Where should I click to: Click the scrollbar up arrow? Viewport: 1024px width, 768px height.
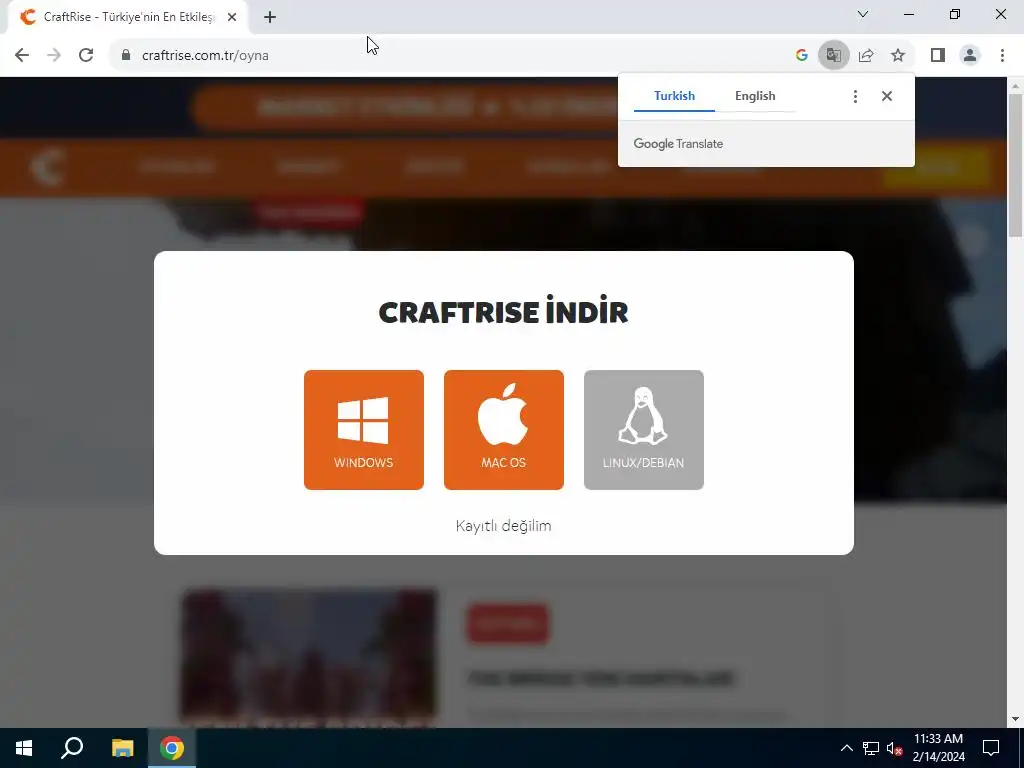click(1015, 86)
